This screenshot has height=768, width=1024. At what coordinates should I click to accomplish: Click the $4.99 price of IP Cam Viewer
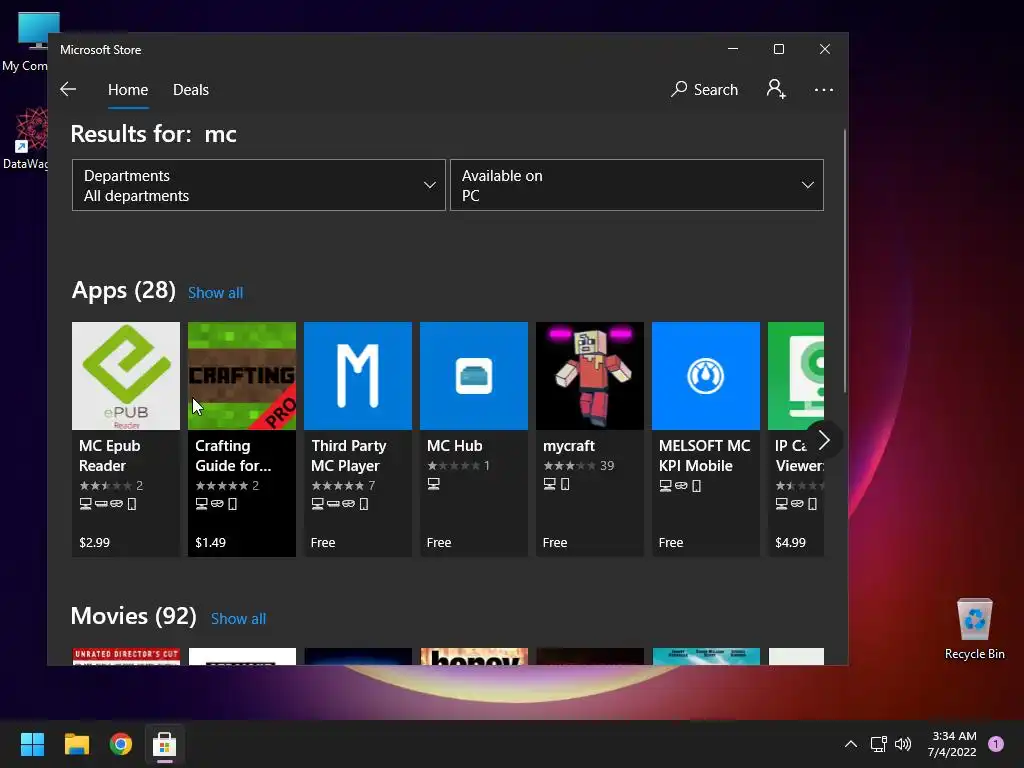coord(790,542)
